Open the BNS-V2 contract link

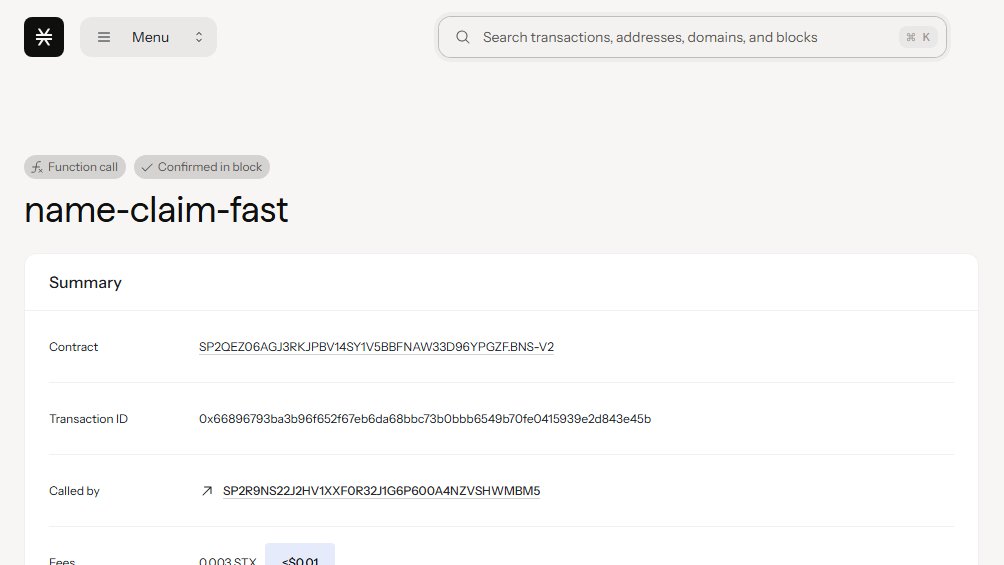[376, 347]
